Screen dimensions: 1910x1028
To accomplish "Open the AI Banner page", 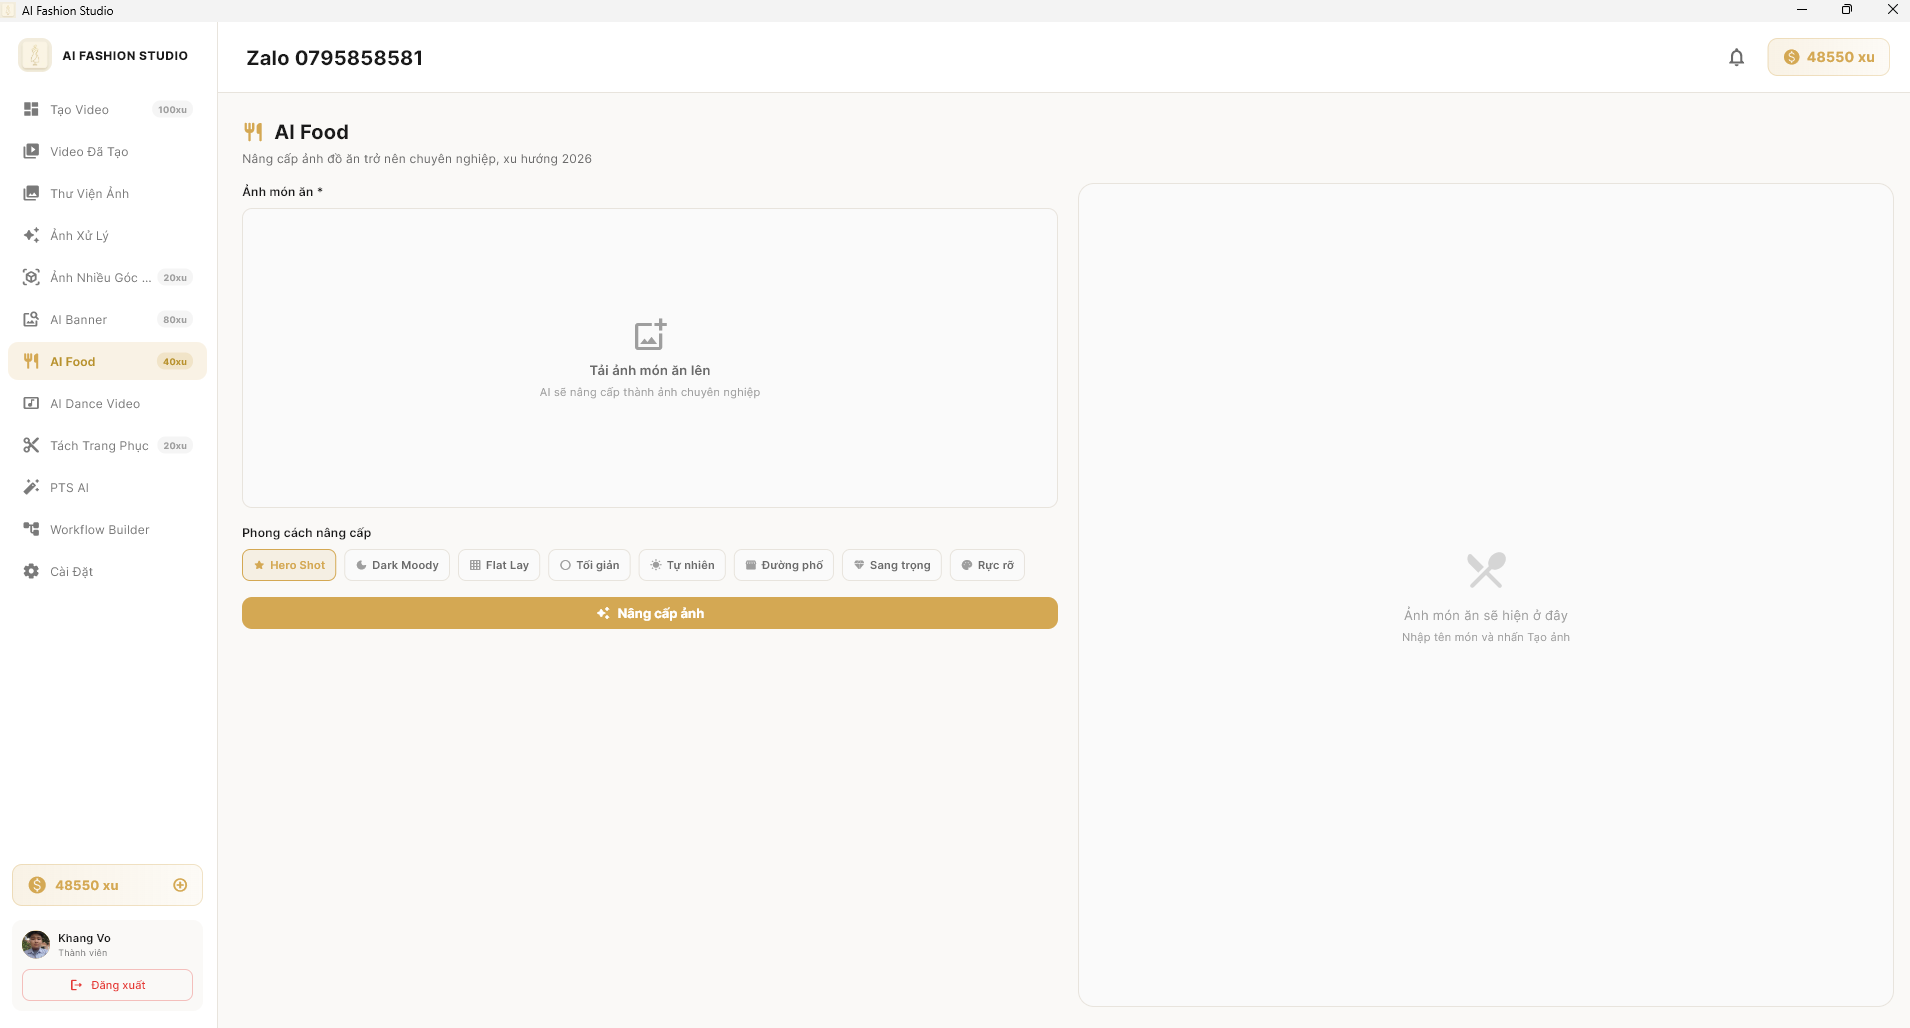I will (x=79, y=320).
